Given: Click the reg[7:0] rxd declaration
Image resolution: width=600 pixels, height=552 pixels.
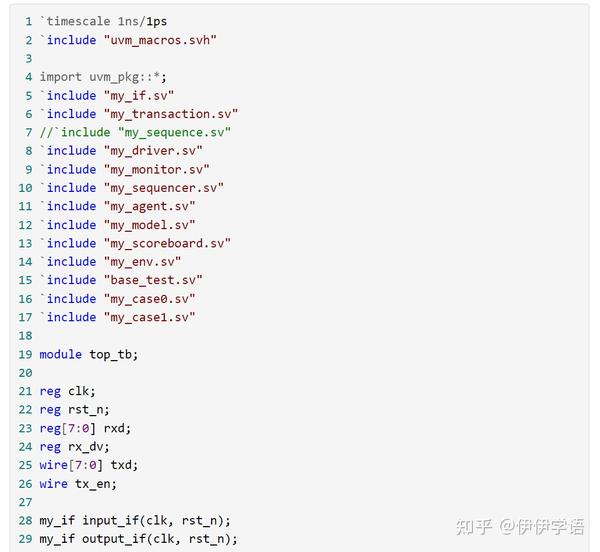Looking at the screenshot, I should point(85,428).
